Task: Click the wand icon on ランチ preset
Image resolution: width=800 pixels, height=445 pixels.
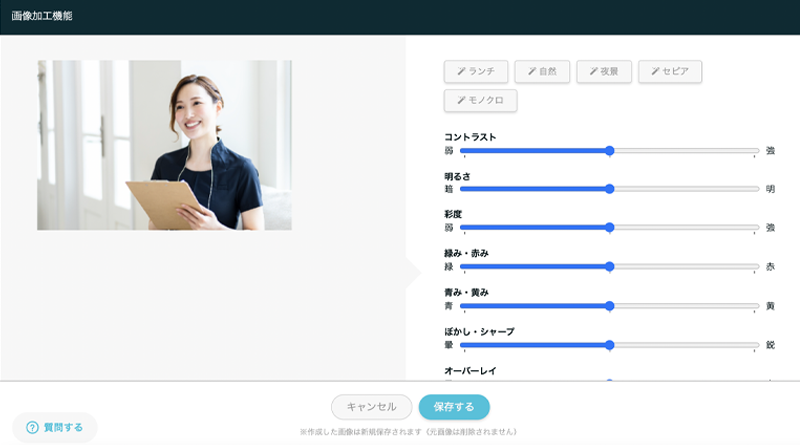Action: (x=461, y=72)
